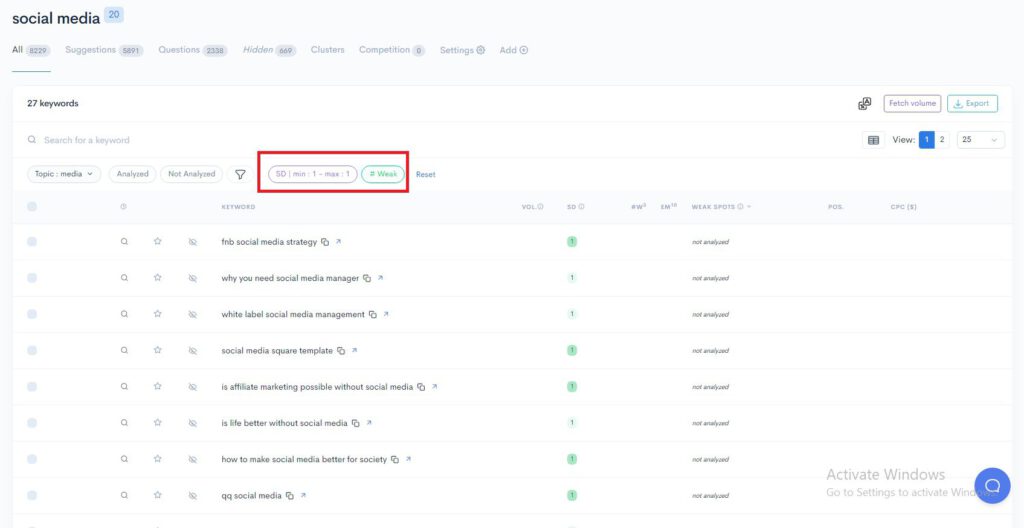Check the fnb social media strategy row
The height and width of the screenshot is (528, 1024).
tap(32, 242)
